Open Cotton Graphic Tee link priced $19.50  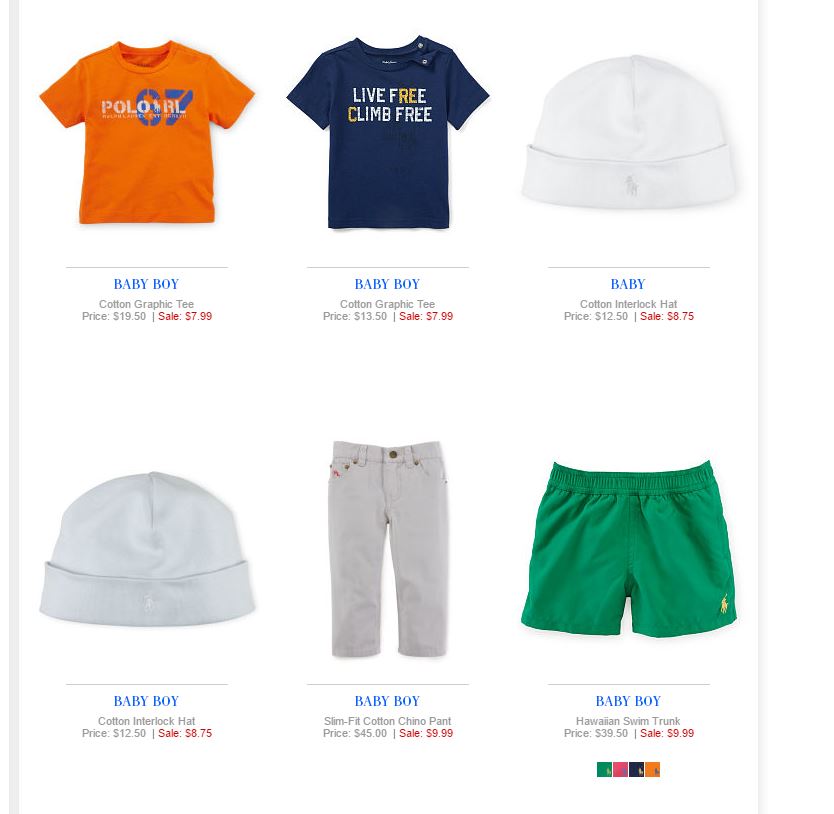pos(146,304)
